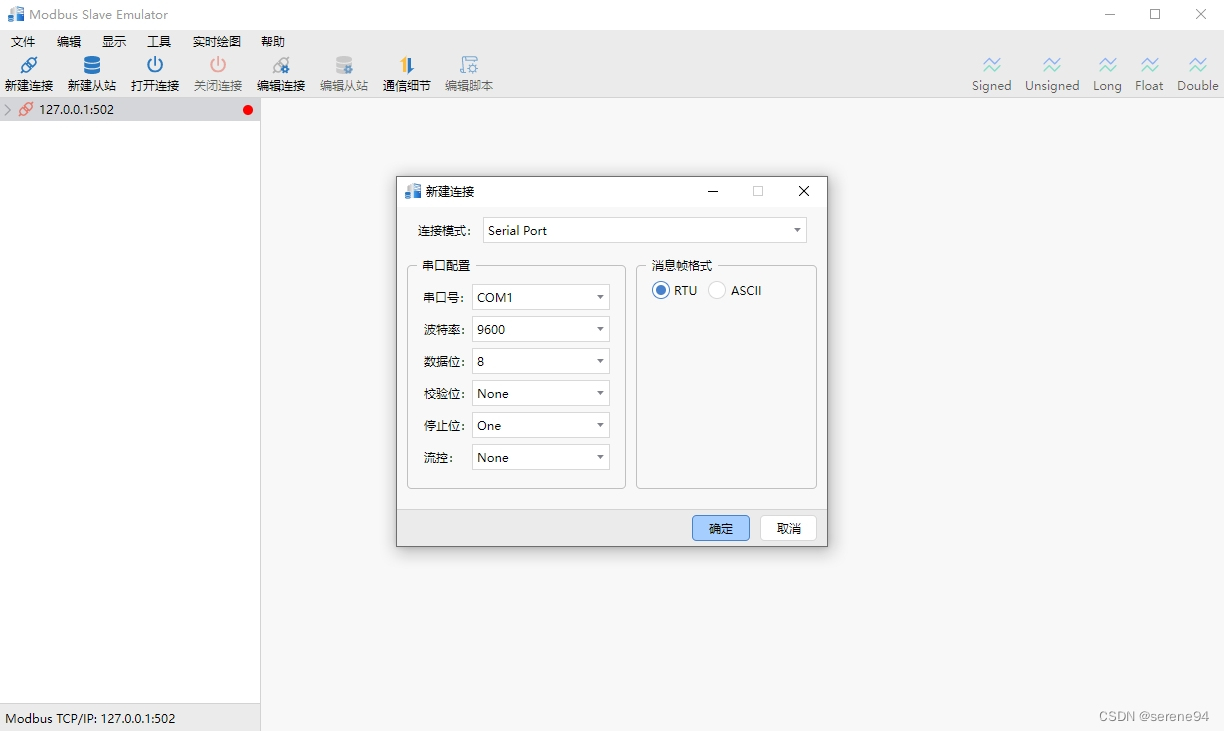Click the red status dot of 127.0.0.1:502
The image size is (1224, 731).
[x=248, y=110]
